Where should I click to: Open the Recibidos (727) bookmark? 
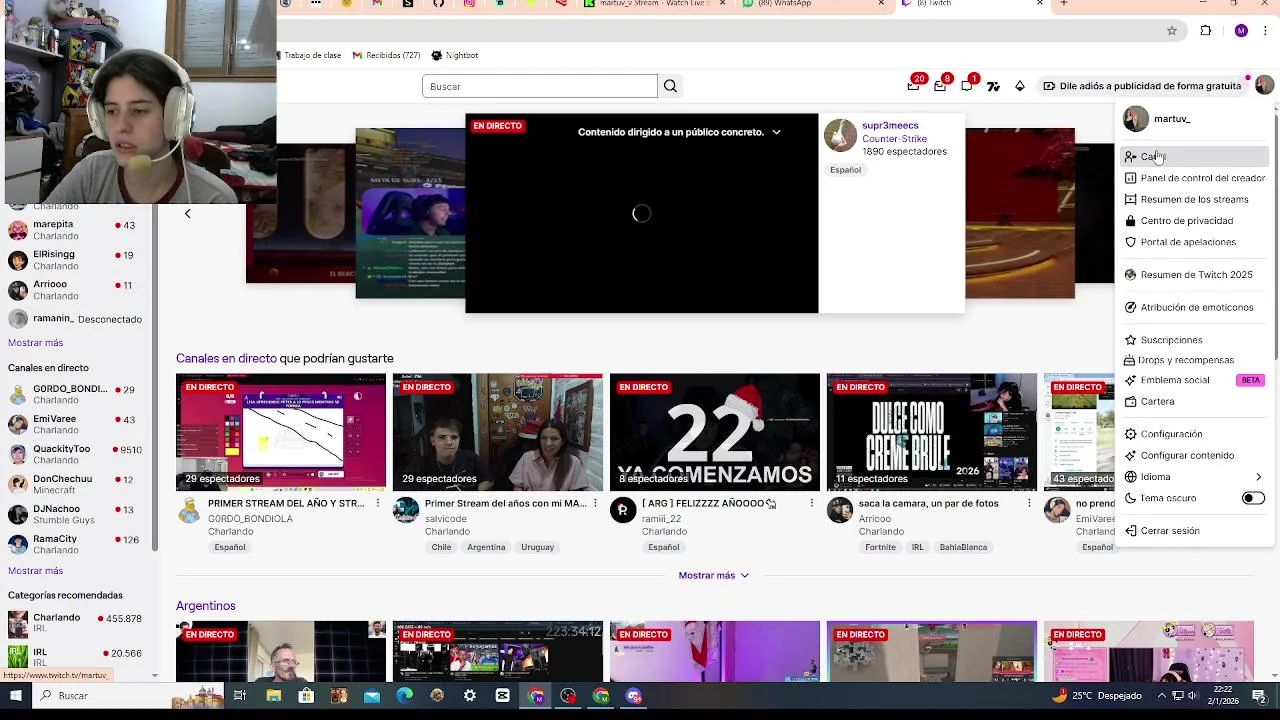point(386,55)
